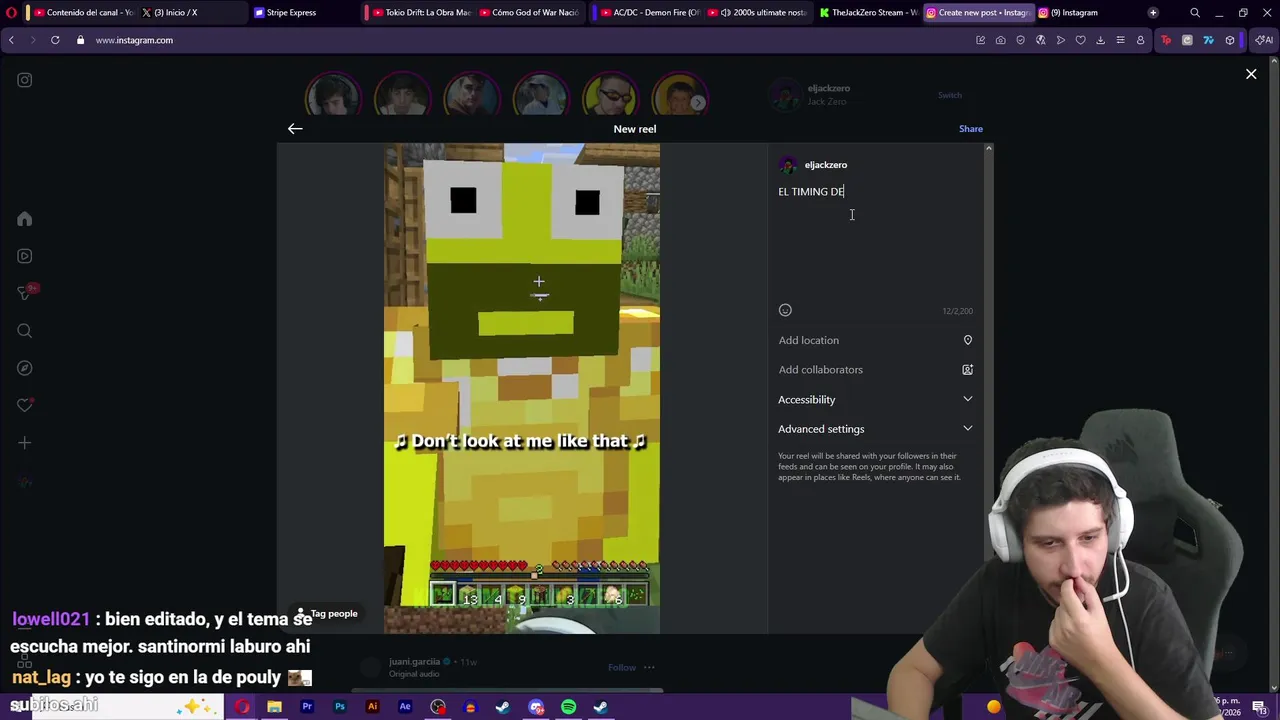The image size is (1280, 720).
Task: Reload the Instagram page
Action: coord(55,40)
